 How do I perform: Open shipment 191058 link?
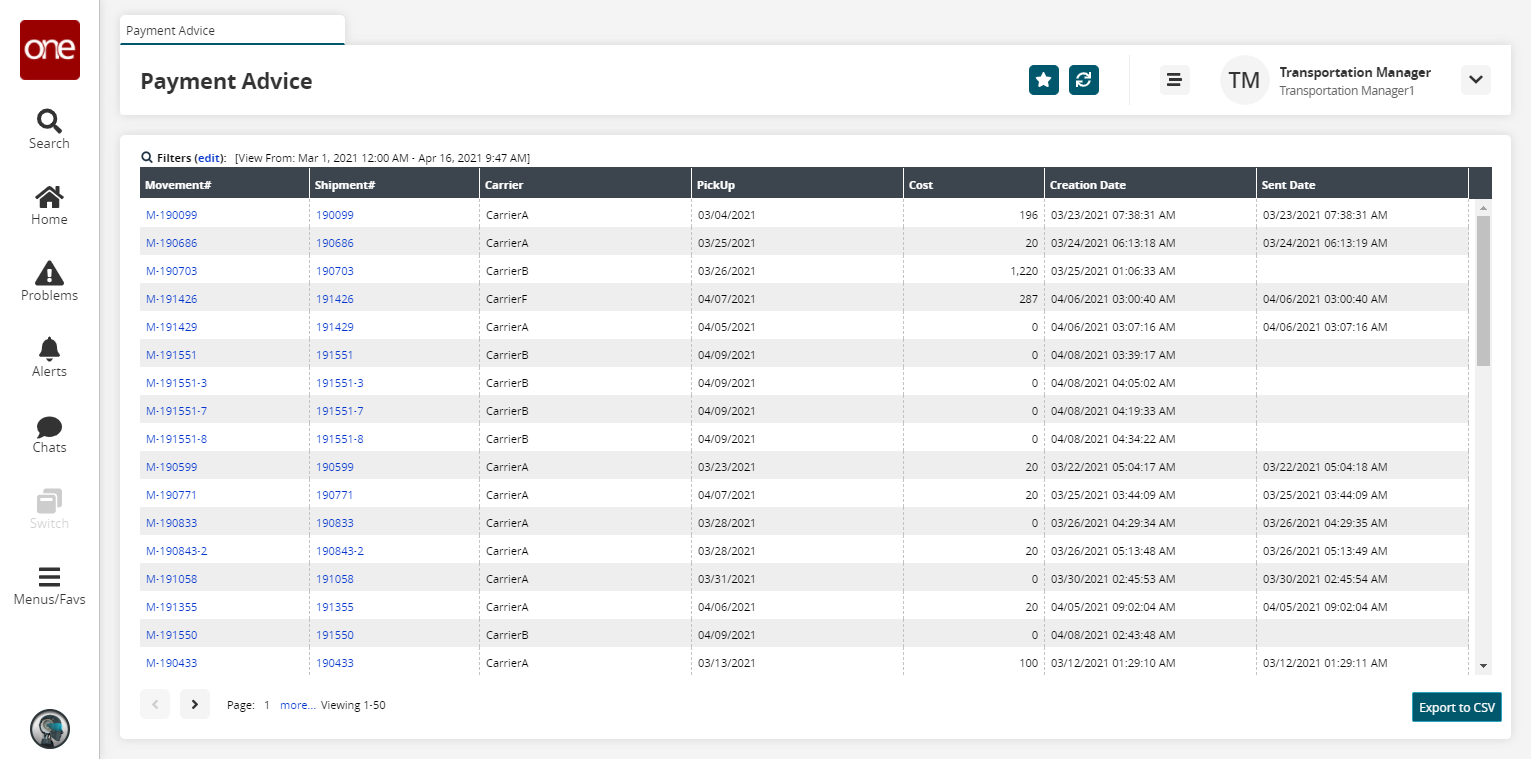(335, 579)
